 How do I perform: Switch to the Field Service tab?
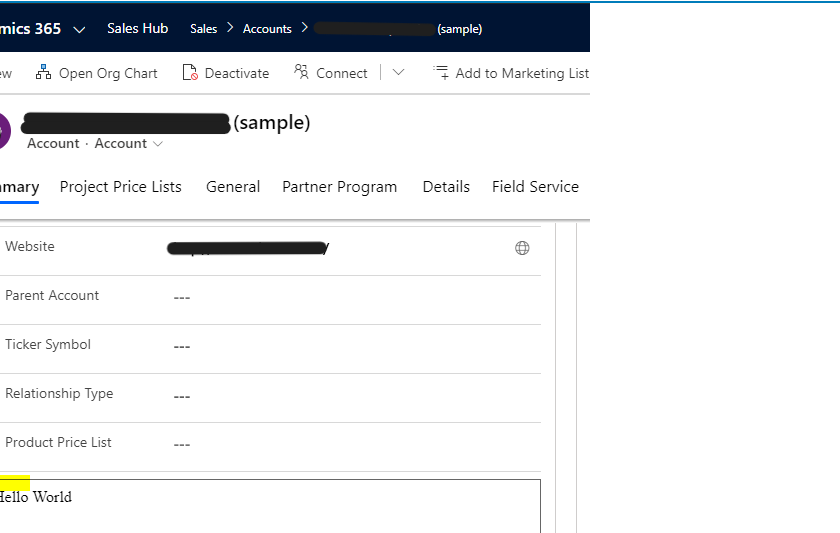[535, 187]
